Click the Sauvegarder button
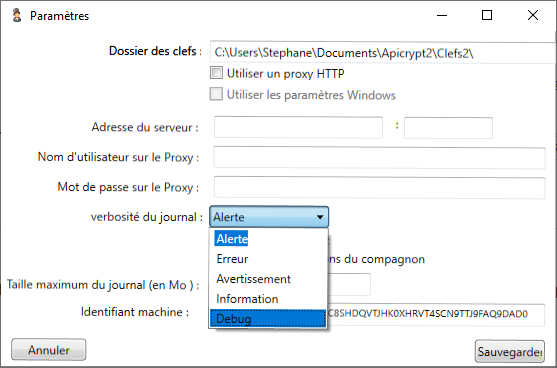 pos(509,352)
